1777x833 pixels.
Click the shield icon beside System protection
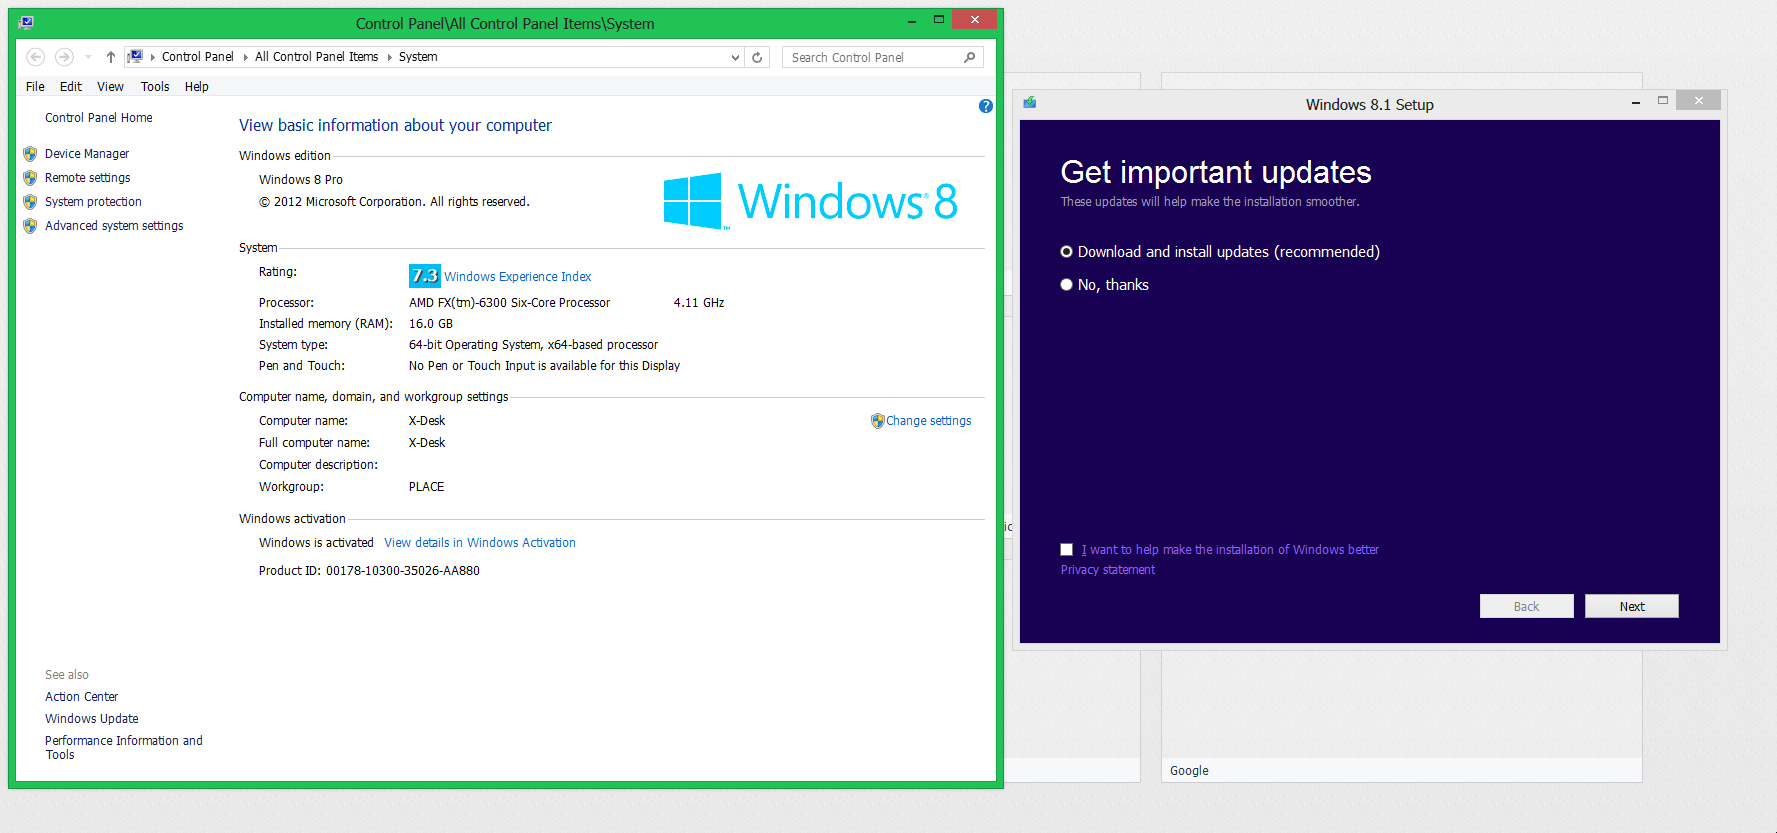(30, 202)
